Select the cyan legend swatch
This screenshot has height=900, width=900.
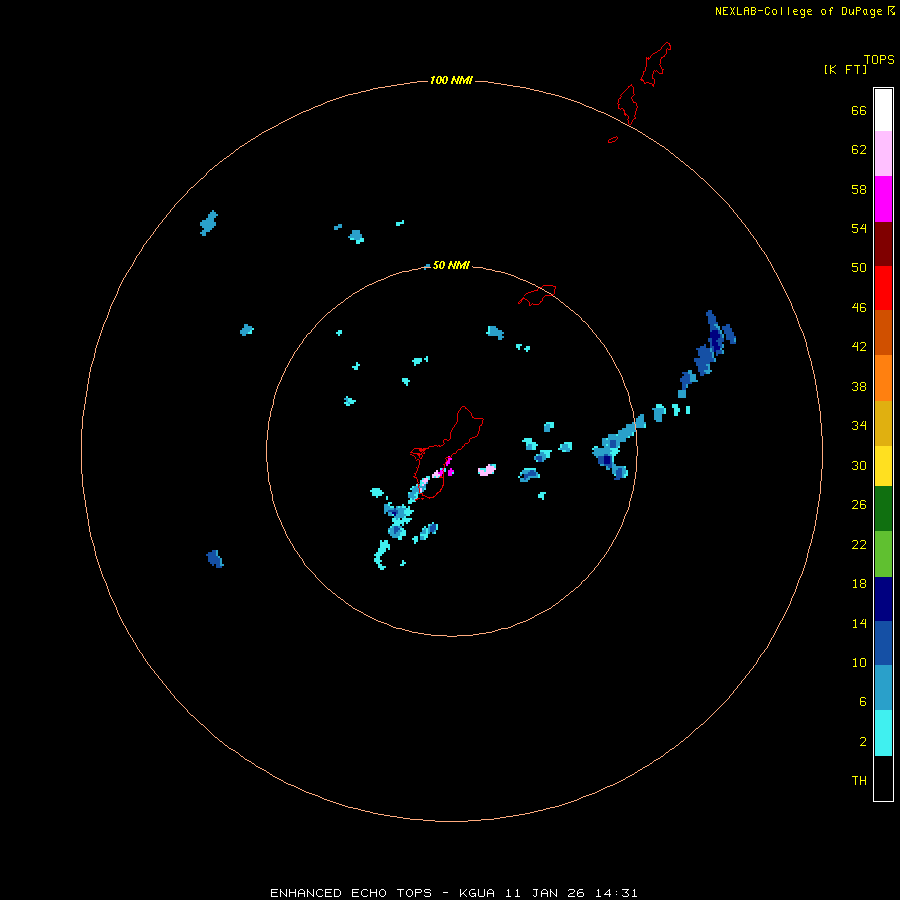click(x=883, y=733)
